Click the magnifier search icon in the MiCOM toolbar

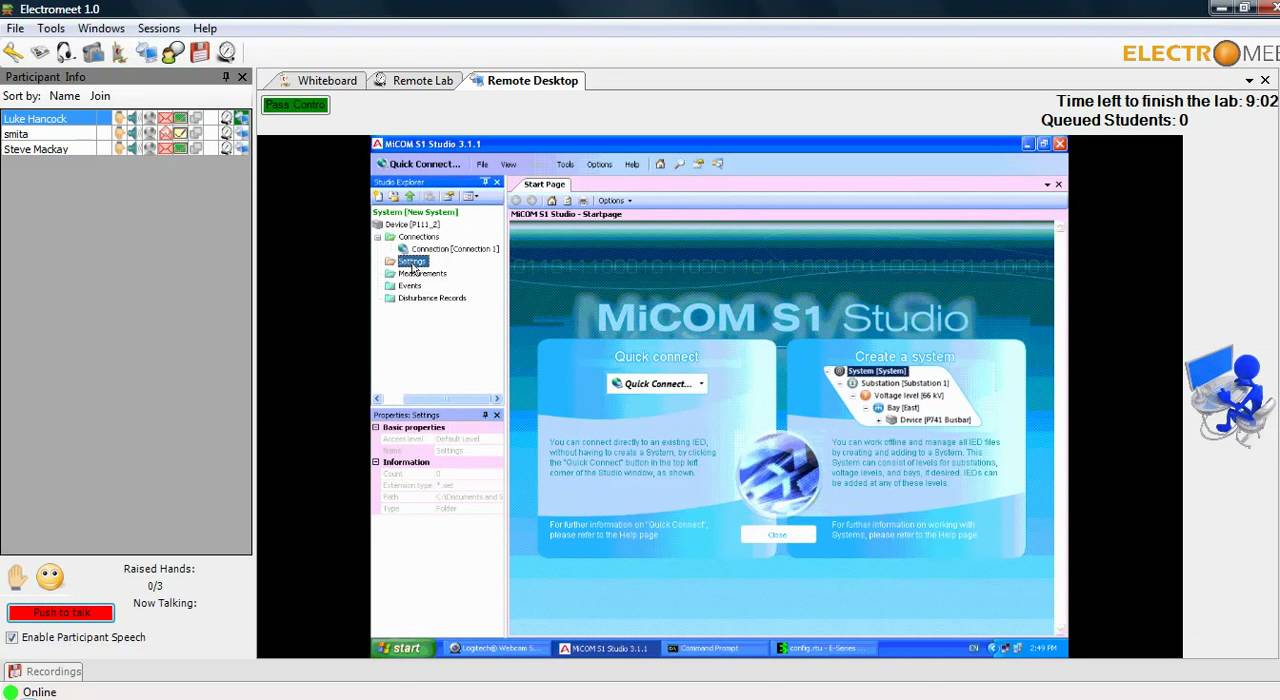point(679,164)
